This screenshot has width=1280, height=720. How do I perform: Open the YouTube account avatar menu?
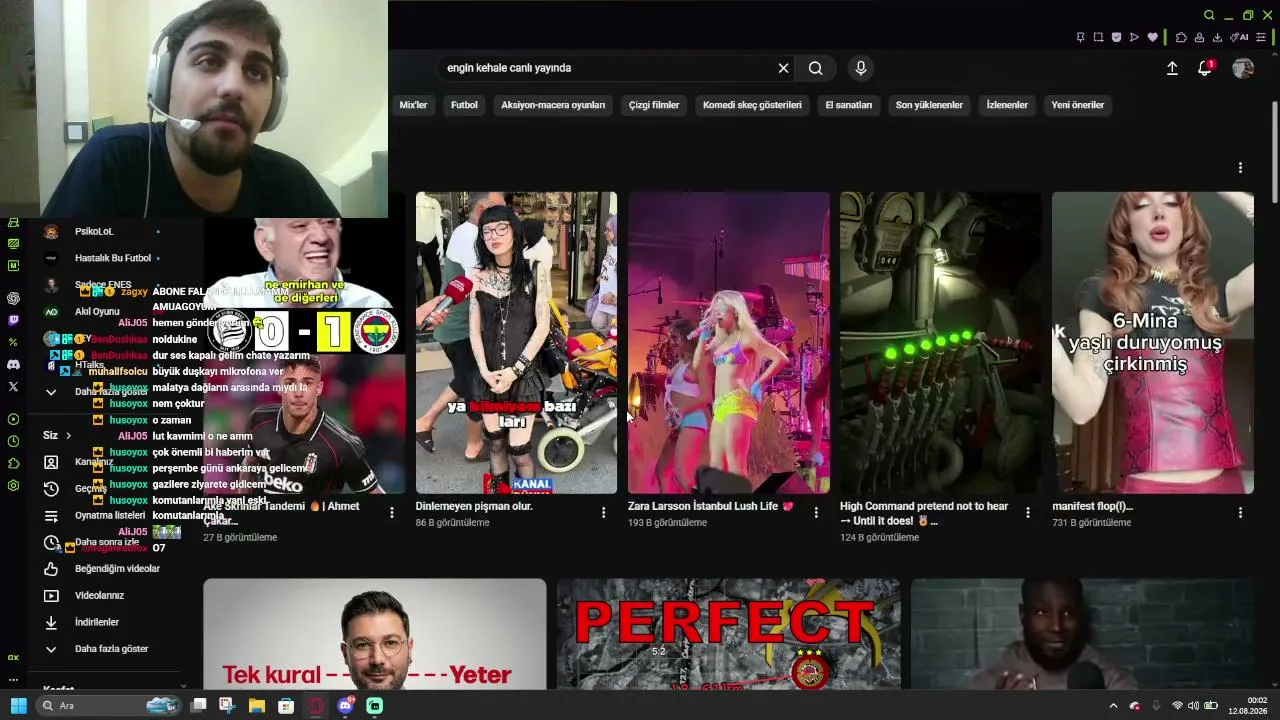1243,68
